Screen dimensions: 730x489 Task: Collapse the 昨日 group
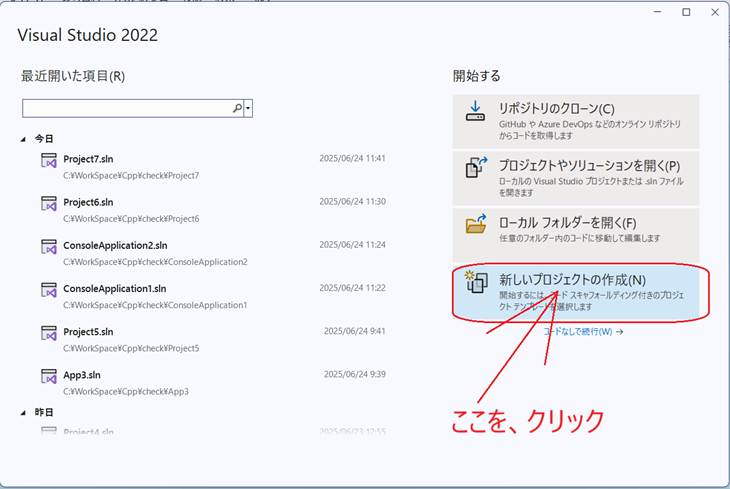click(x=23, y=413)
